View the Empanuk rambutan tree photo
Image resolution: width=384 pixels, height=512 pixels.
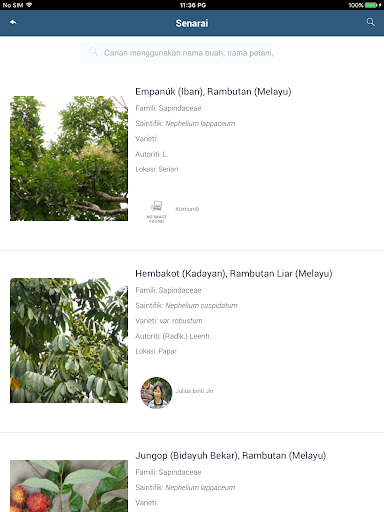(x=69, y=158)
